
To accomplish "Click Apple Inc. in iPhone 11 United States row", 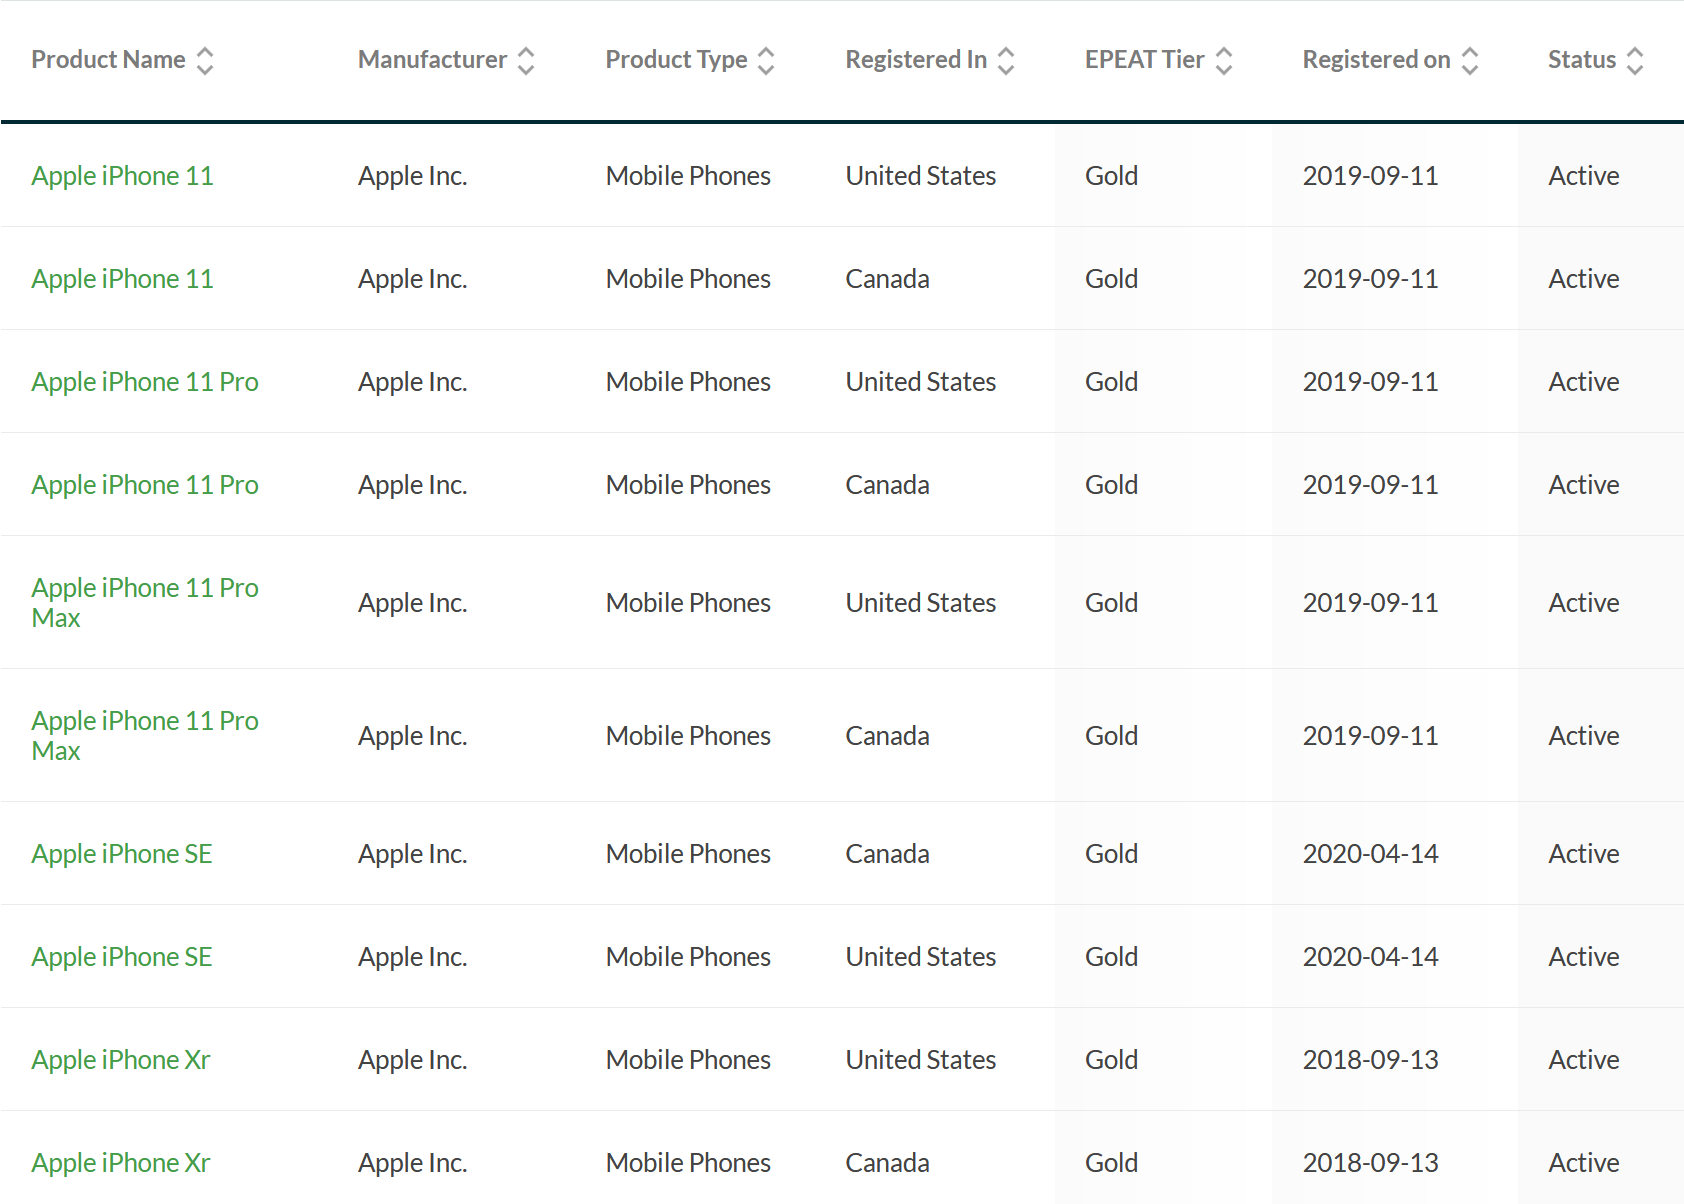I will (413, 176).
